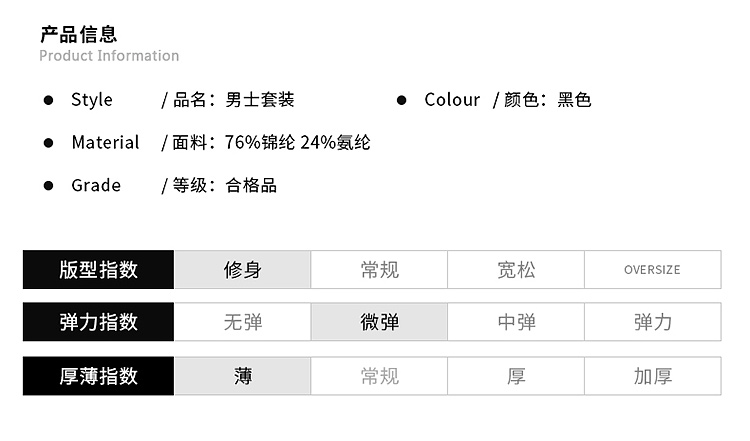This screenshot has height=441, width=750.
Task: Choose 常规 in the 版型指数 row
Action: [x=379, y=270]
